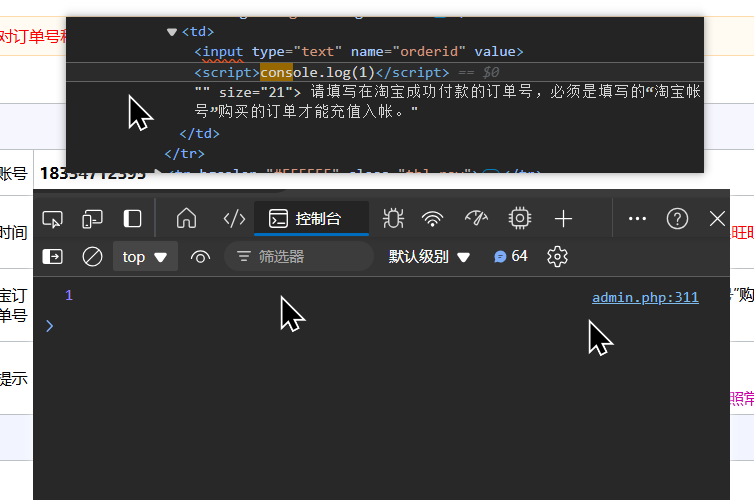Open the DevTools three-dot customize menu
This screenshot has width=754, height=503.
click(637, 219)
